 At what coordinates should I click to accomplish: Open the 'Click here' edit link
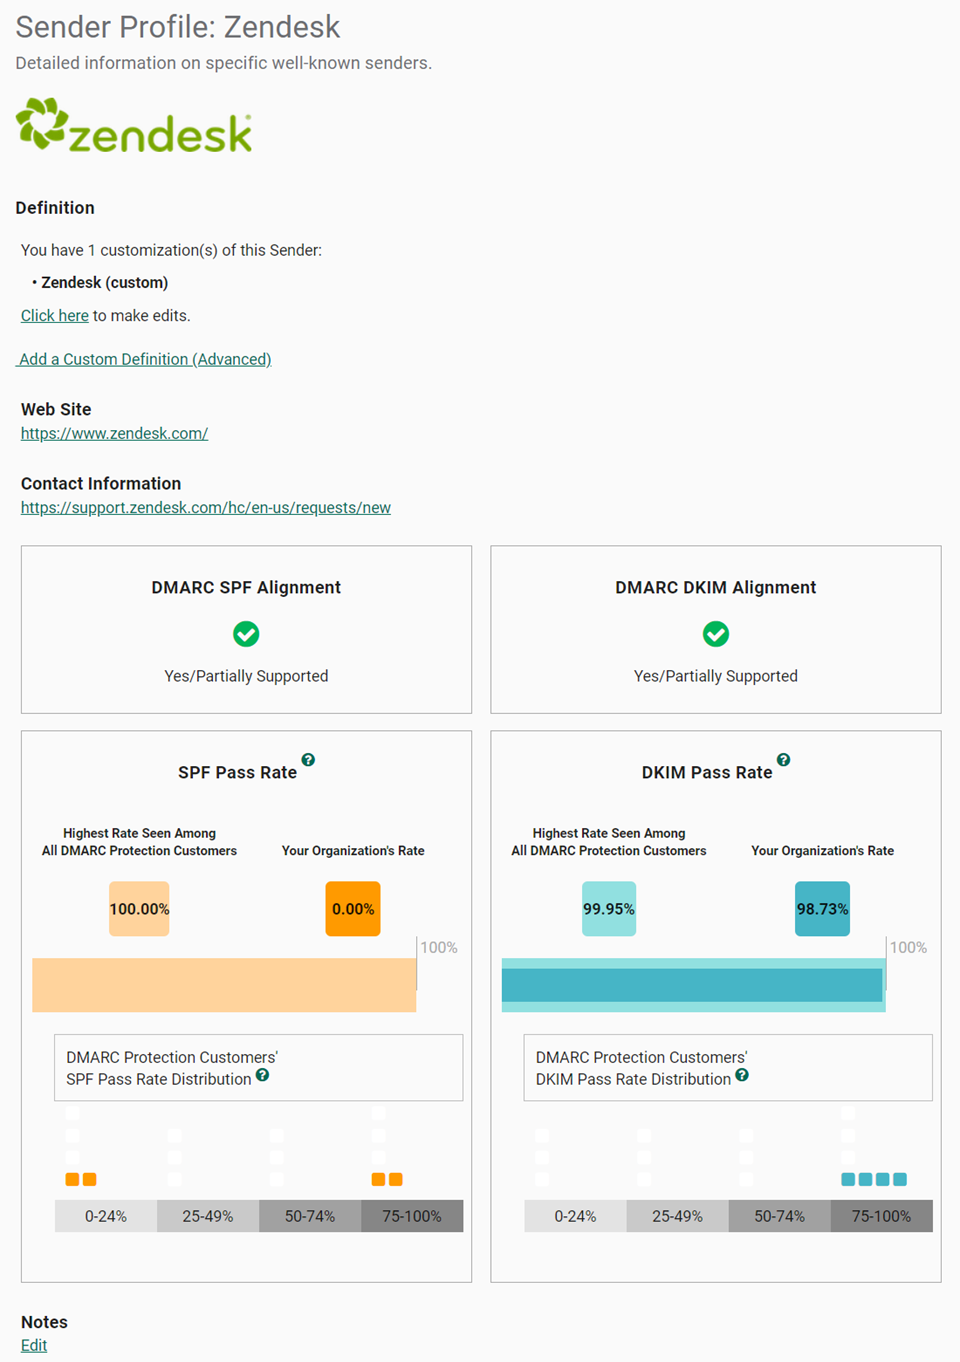(55, 316)
